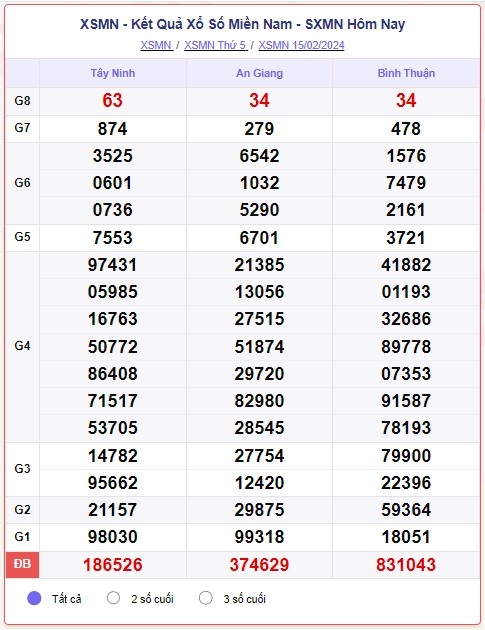Click An Giang G1 number 99318
This screenshot has width=485, height=630.
259,537
